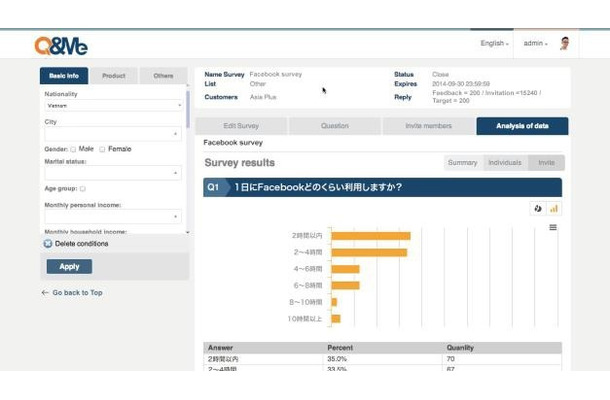Open the Nationality dropdown showing Vietnam
Screen dimensions: 610x400
pos(113,105)
